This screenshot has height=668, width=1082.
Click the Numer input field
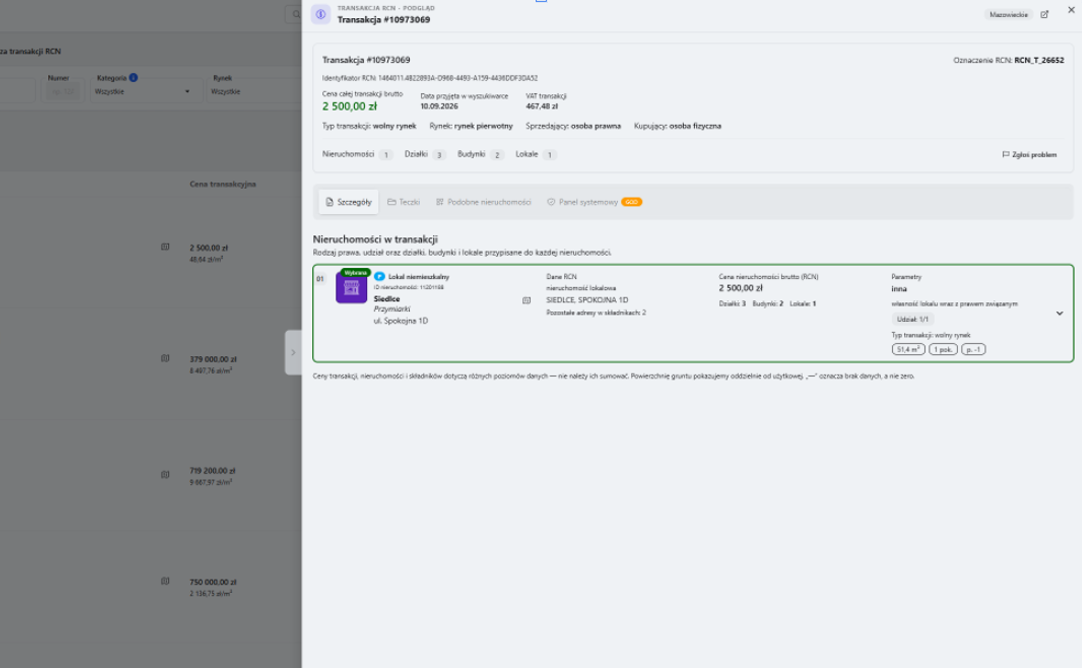click(x=62, y=91)
